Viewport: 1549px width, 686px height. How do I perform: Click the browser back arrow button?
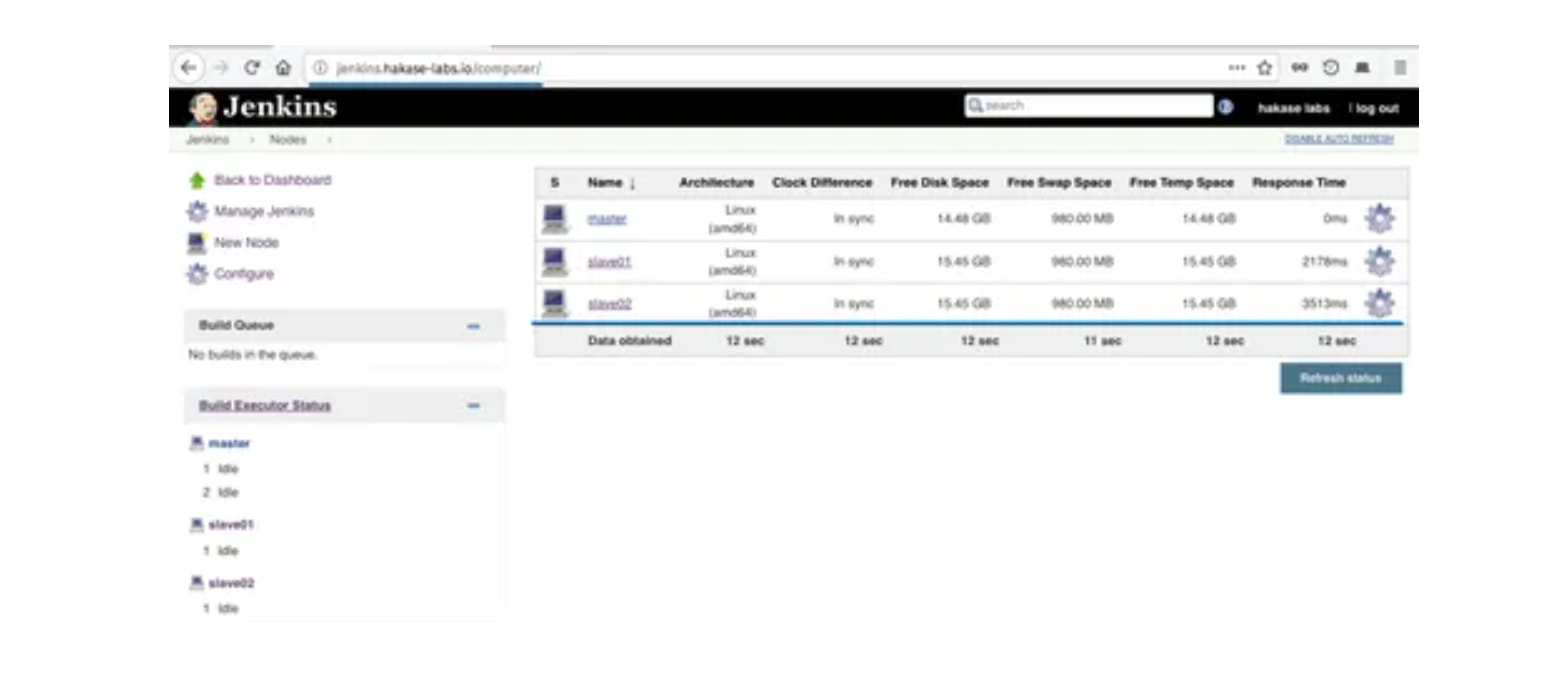188,68
